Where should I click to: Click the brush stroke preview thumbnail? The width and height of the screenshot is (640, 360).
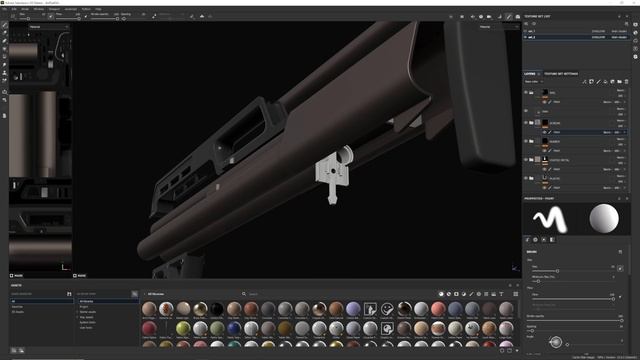click(x=550, y=219)
